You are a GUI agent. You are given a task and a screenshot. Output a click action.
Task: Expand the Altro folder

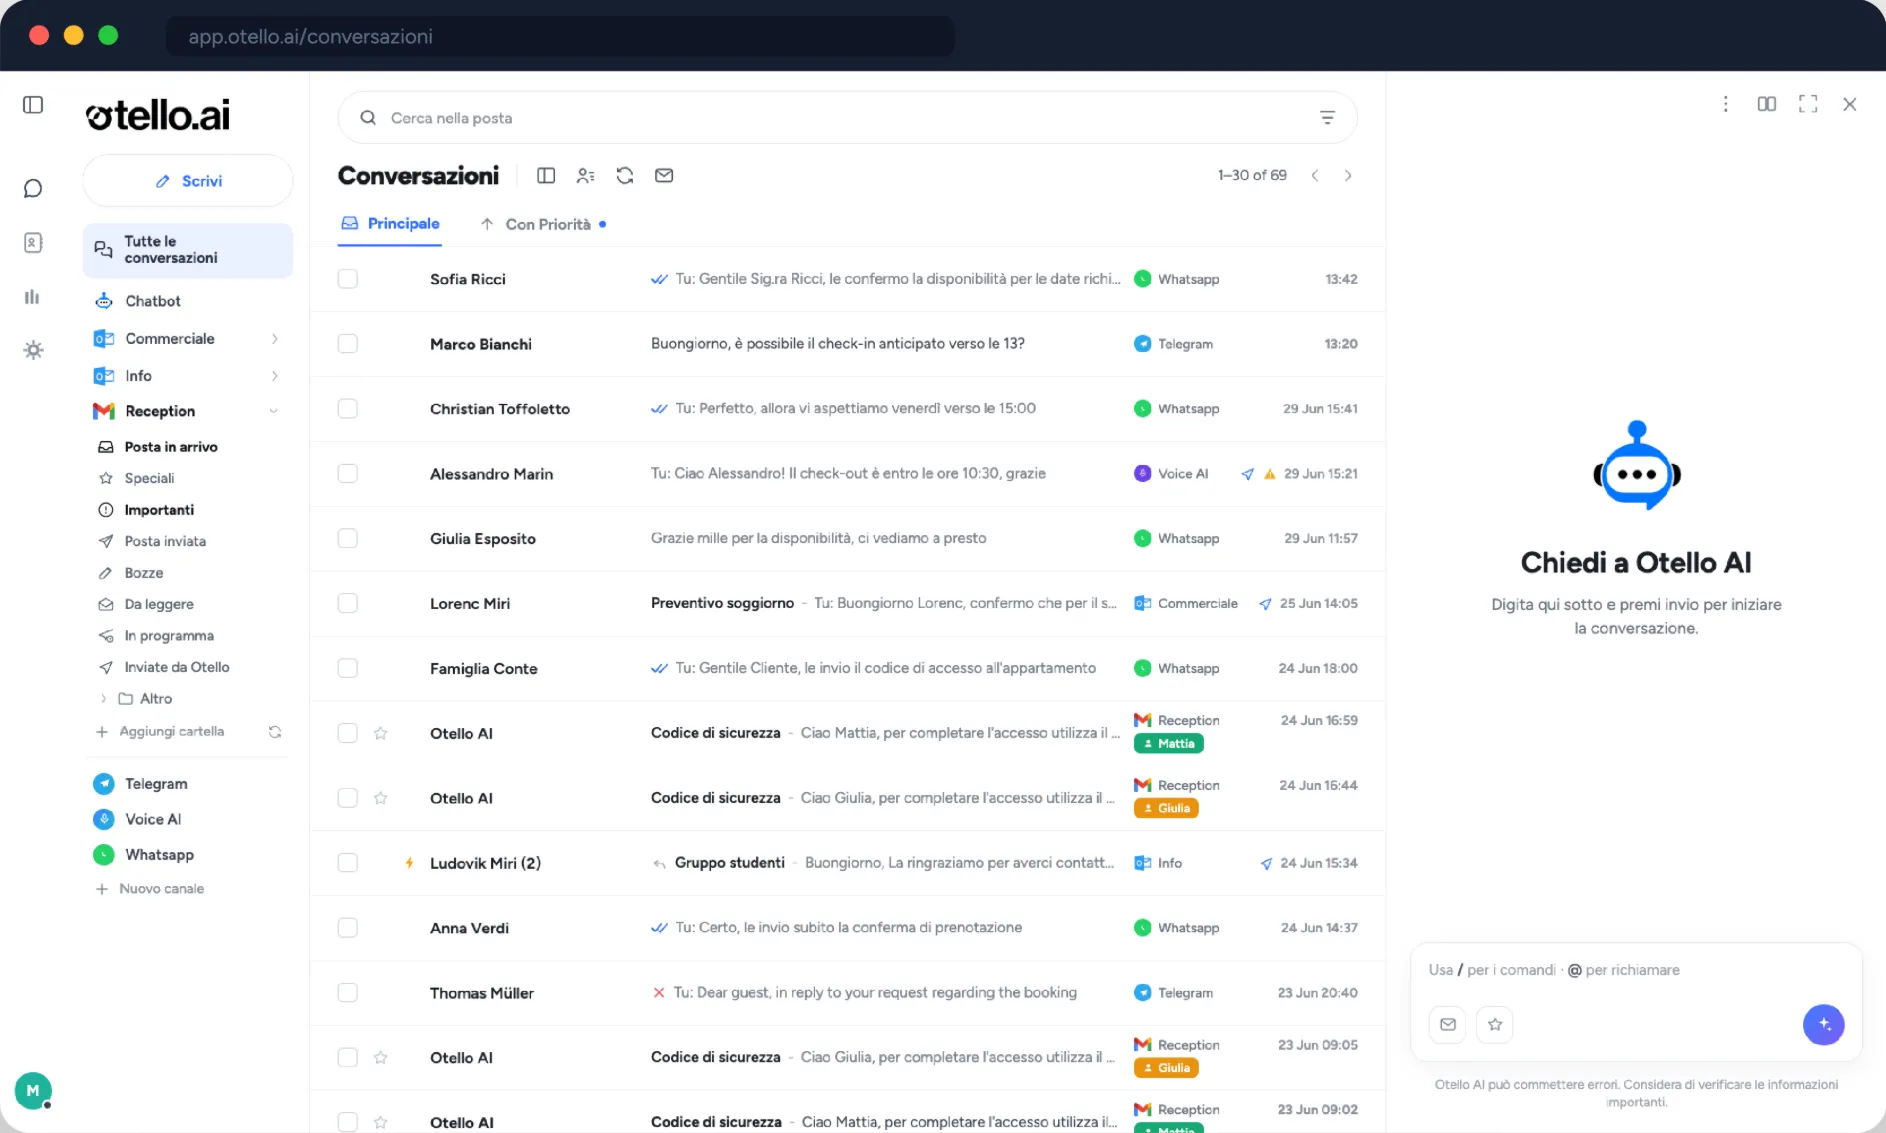[x=103, y=699]
